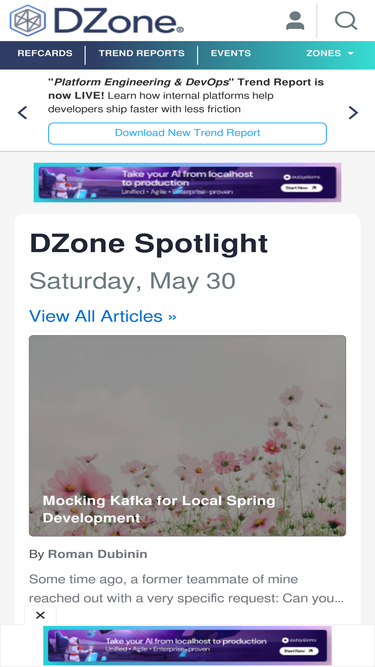This screenshot has height=667, width=375.
Task: Open the user profile icon
Action: (295, 21)
